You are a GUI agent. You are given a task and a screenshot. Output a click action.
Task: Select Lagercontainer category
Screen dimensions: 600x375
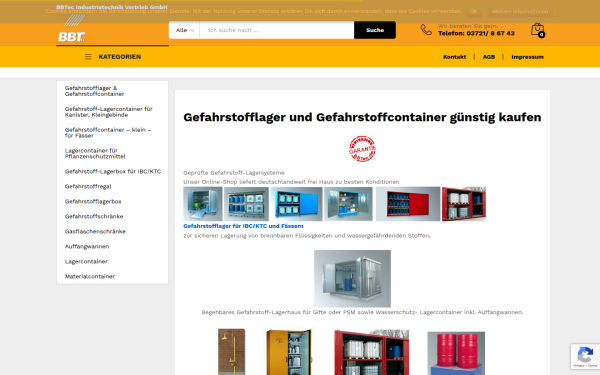pos(86,261)
